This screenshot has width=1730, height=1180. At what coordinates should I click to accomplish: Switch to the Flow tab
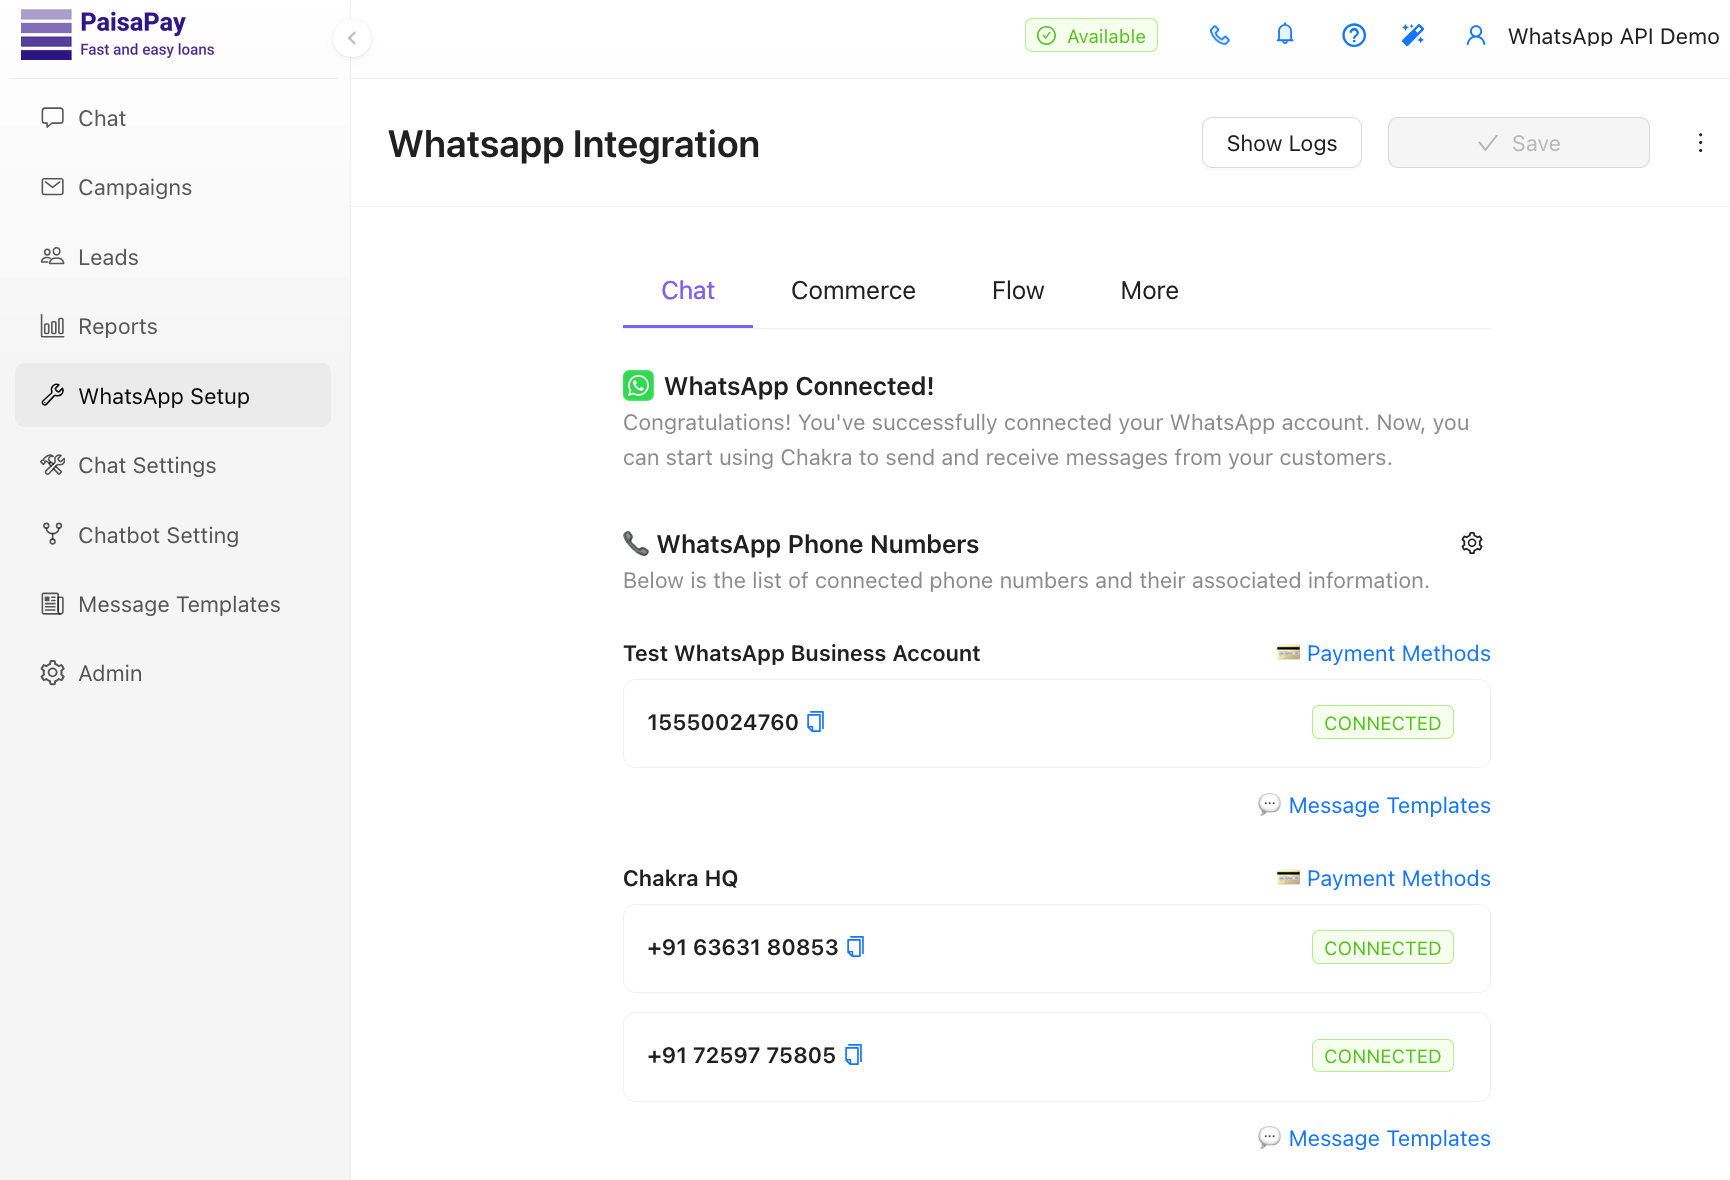(1018, 291)
